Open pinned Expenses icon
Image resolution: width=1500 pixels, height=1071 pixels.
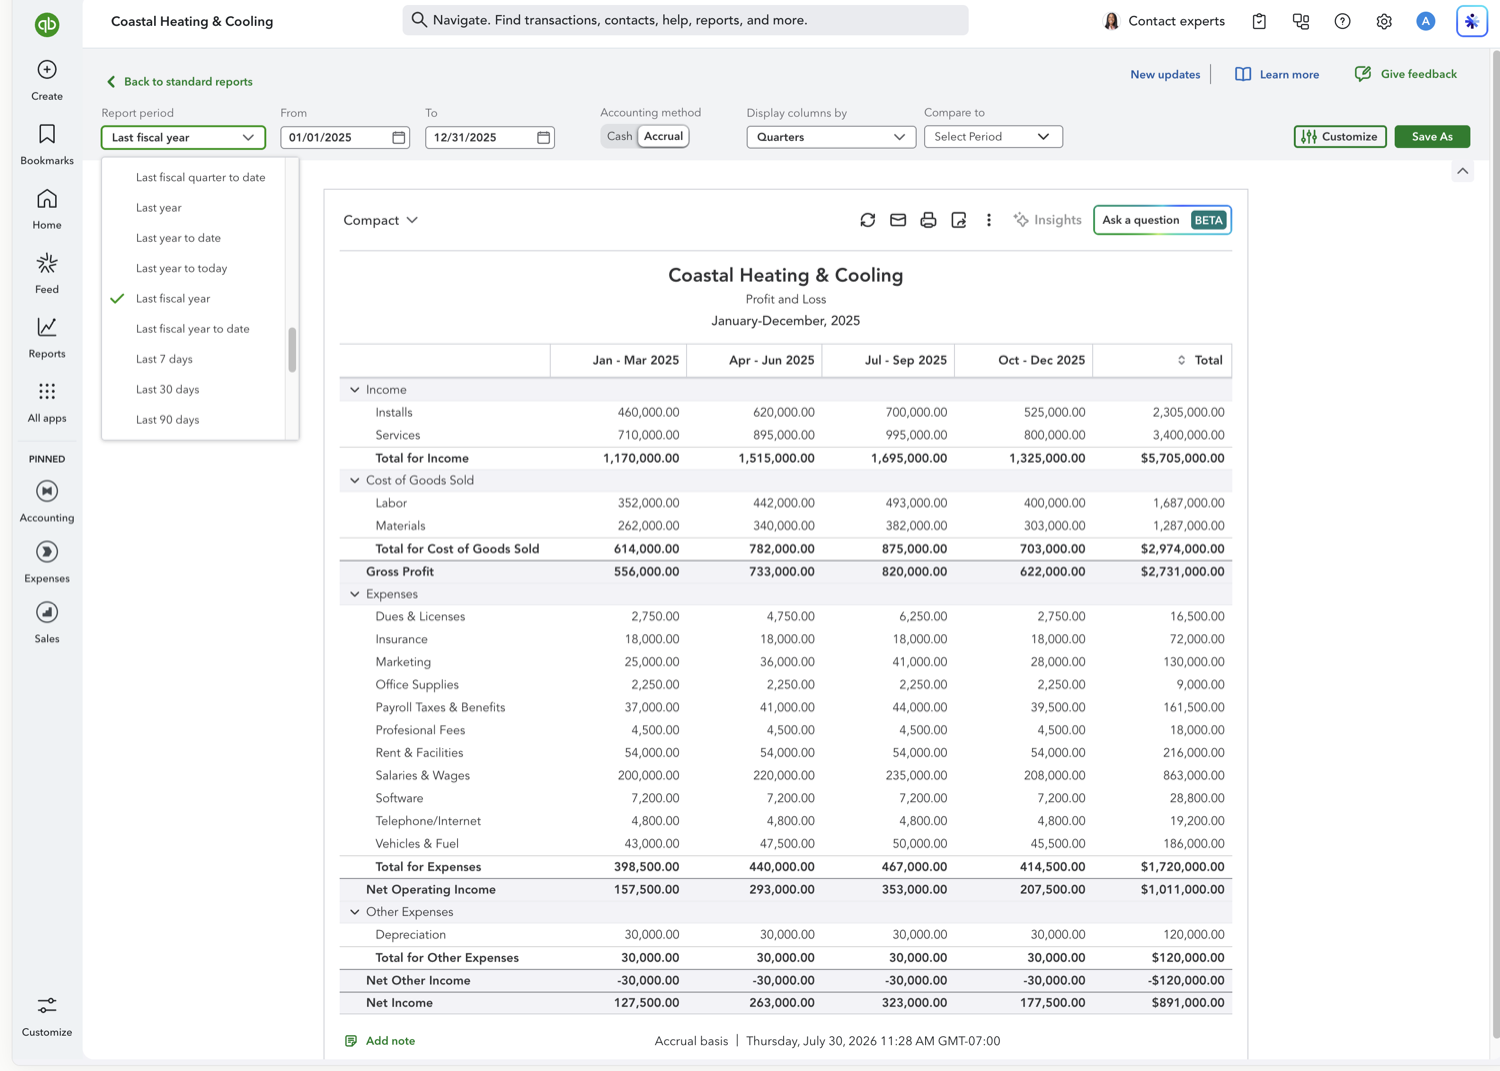click(47, 552)
